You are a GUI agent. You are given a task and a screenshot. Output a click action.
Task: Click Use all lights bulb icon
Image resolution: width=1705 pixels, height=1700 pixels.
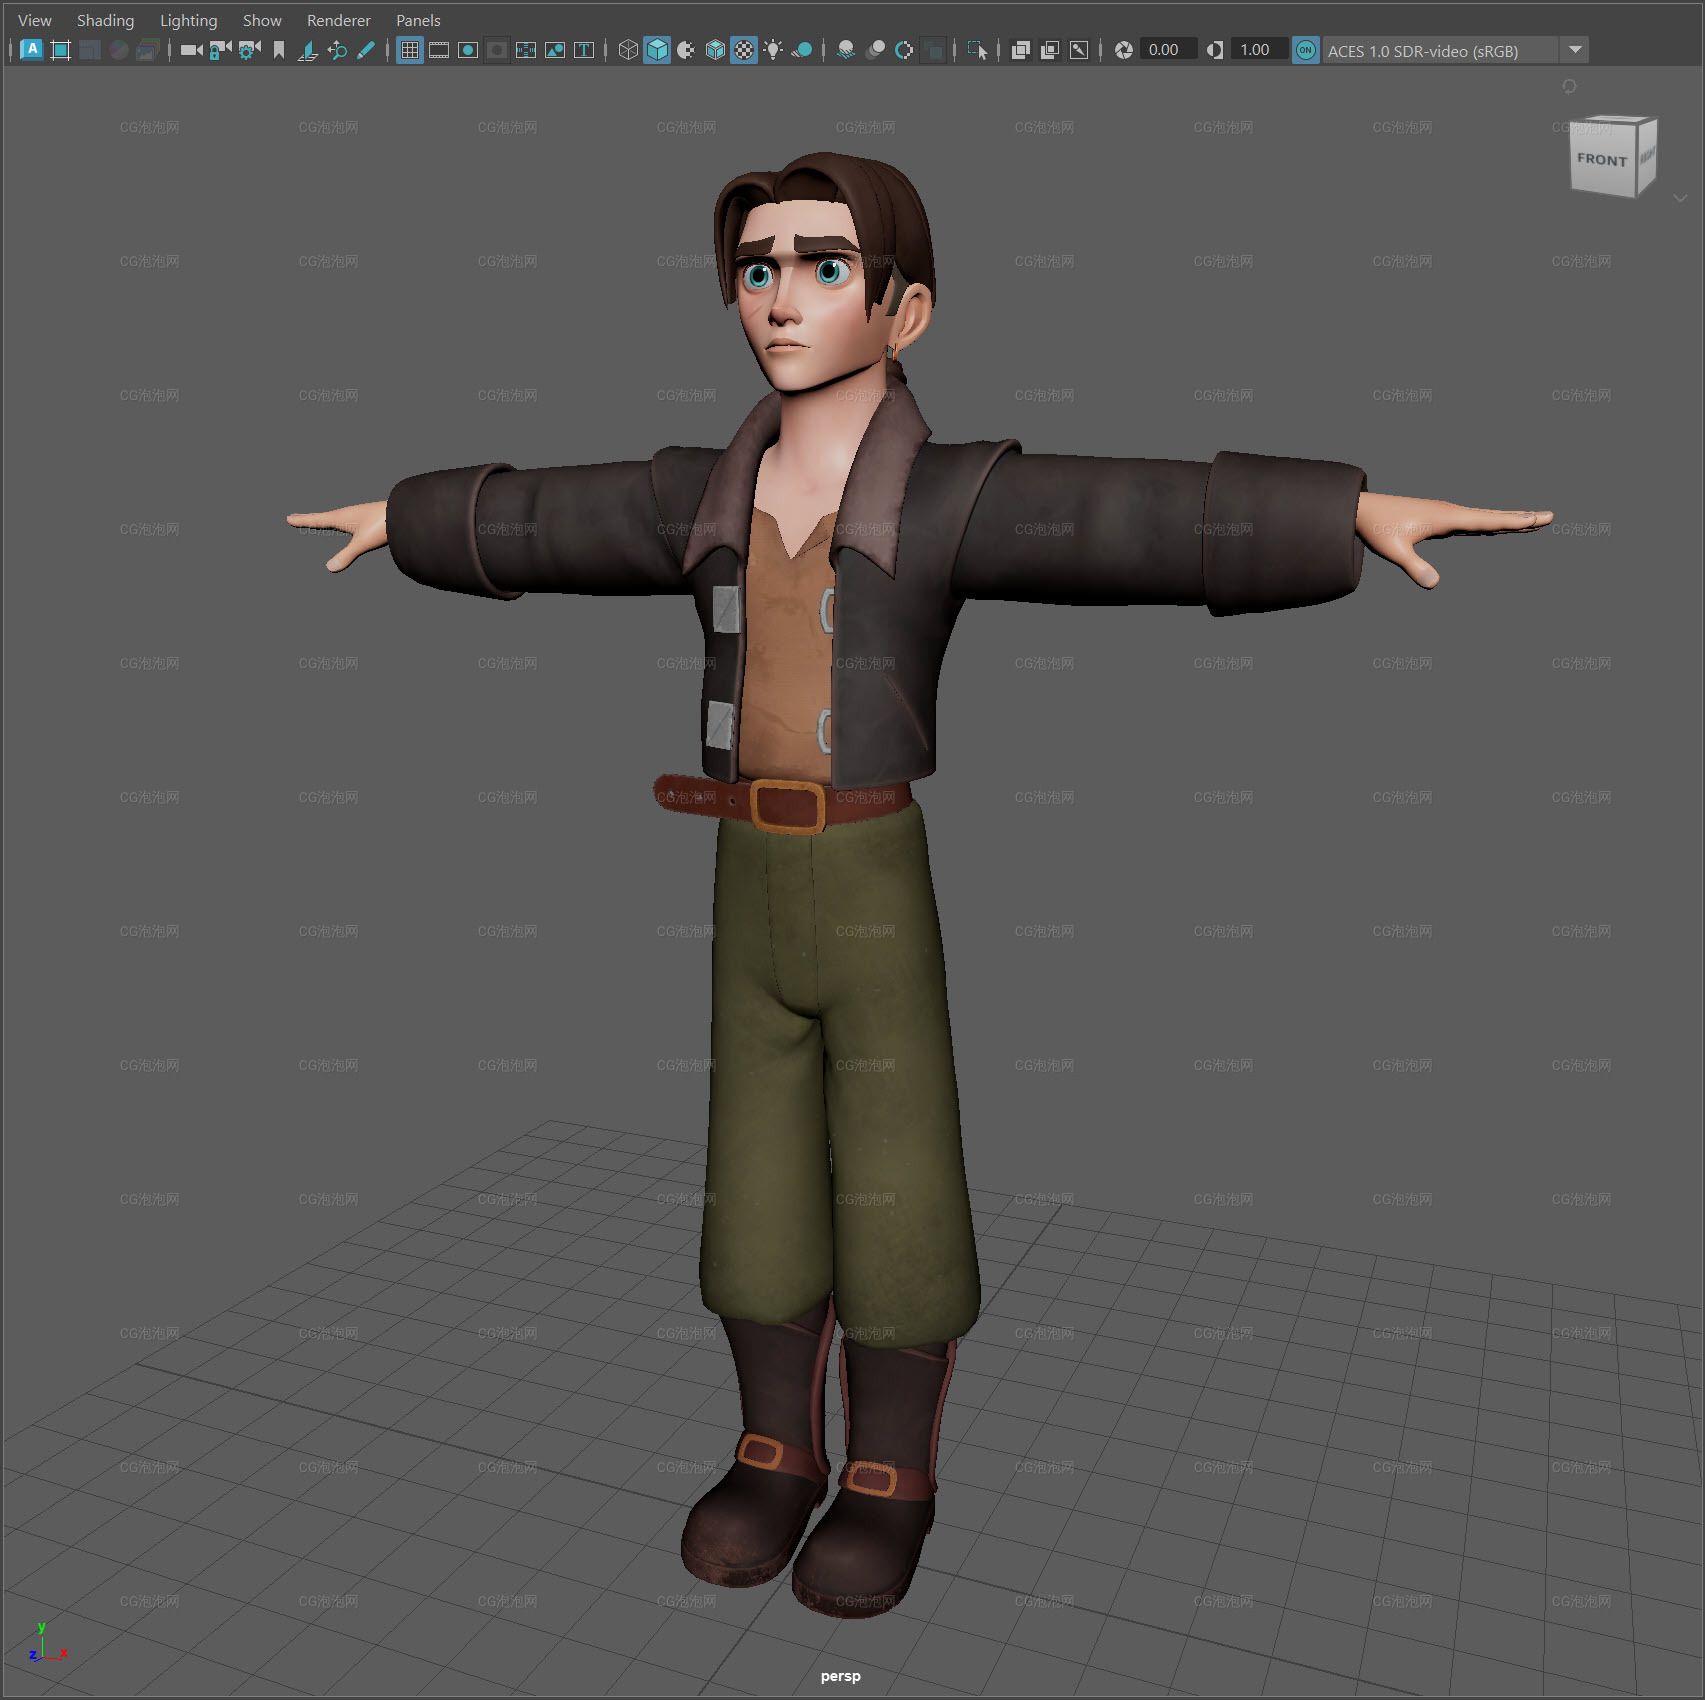pos(773,50)
